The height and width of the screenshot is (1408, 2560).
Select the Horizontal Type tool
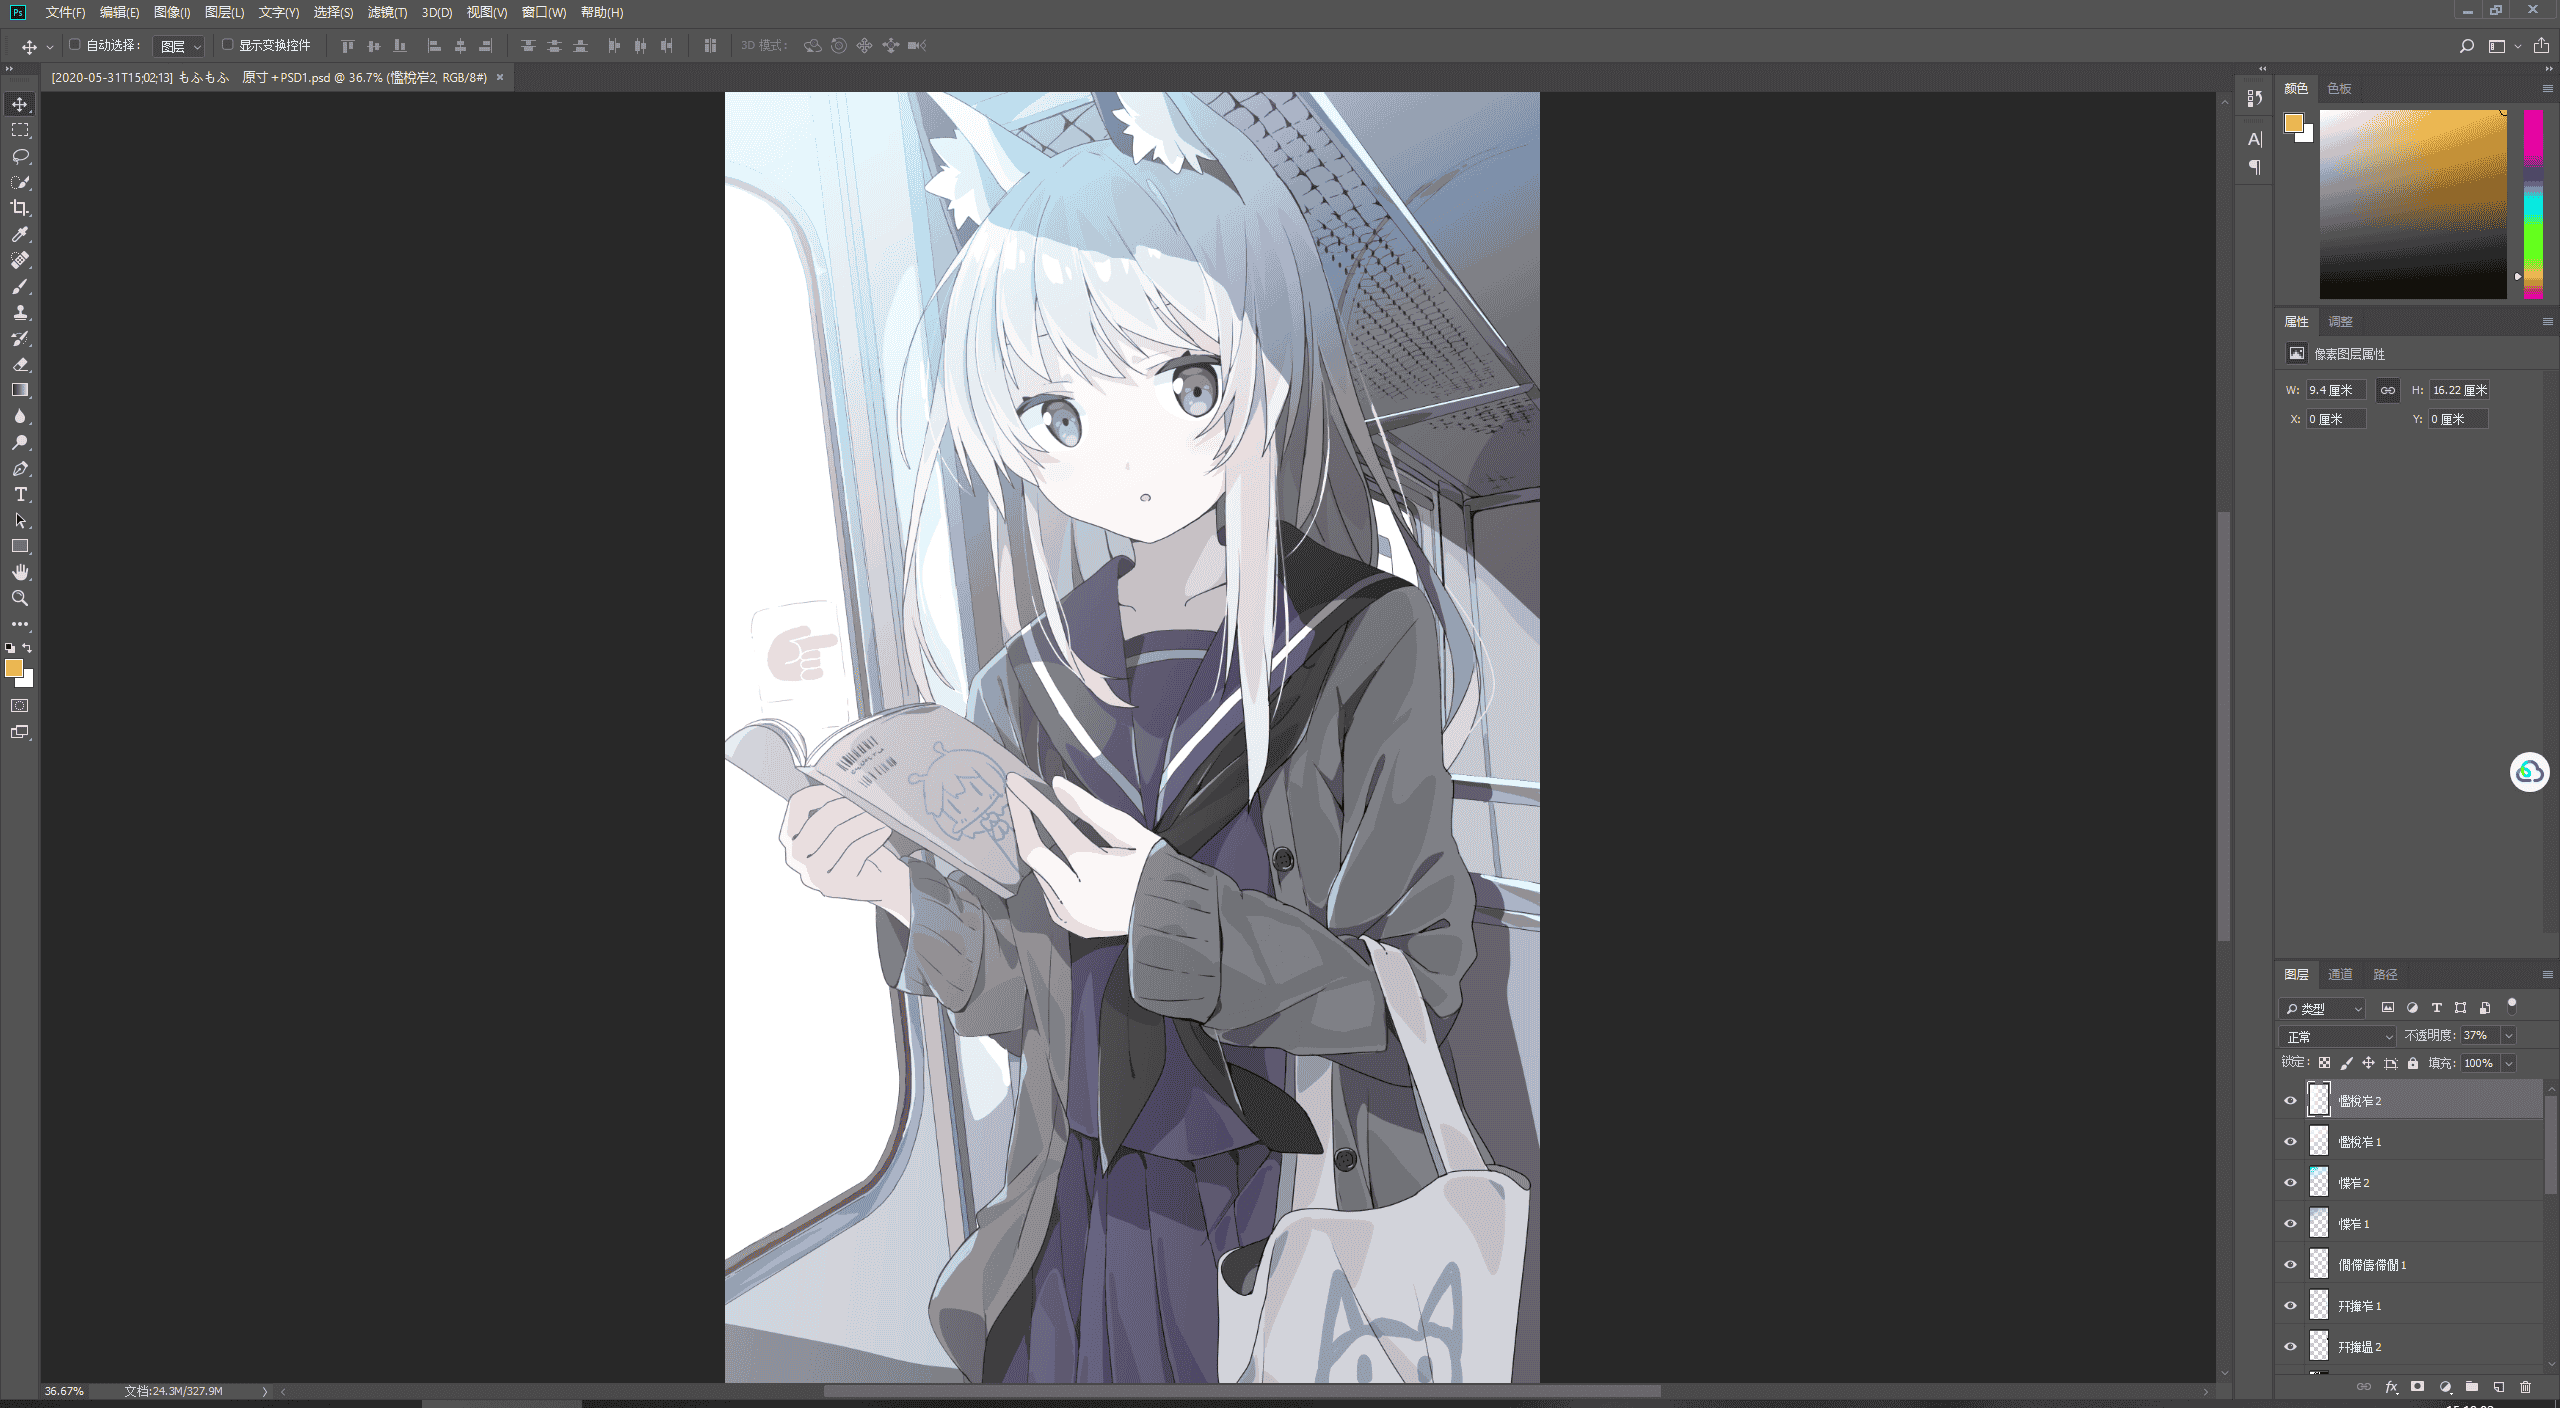(20, 494)
